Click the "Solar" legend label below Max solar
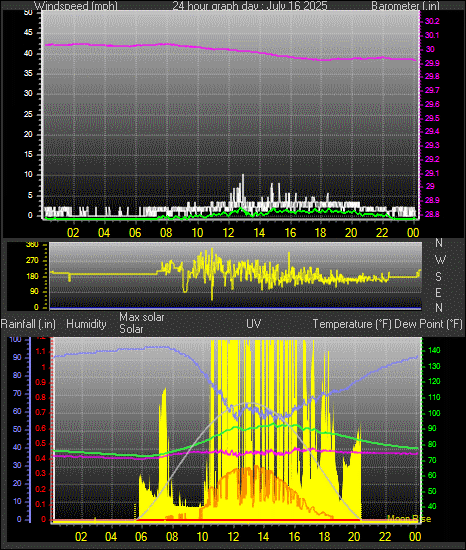 pyautogui.click(x=131, y=329)
